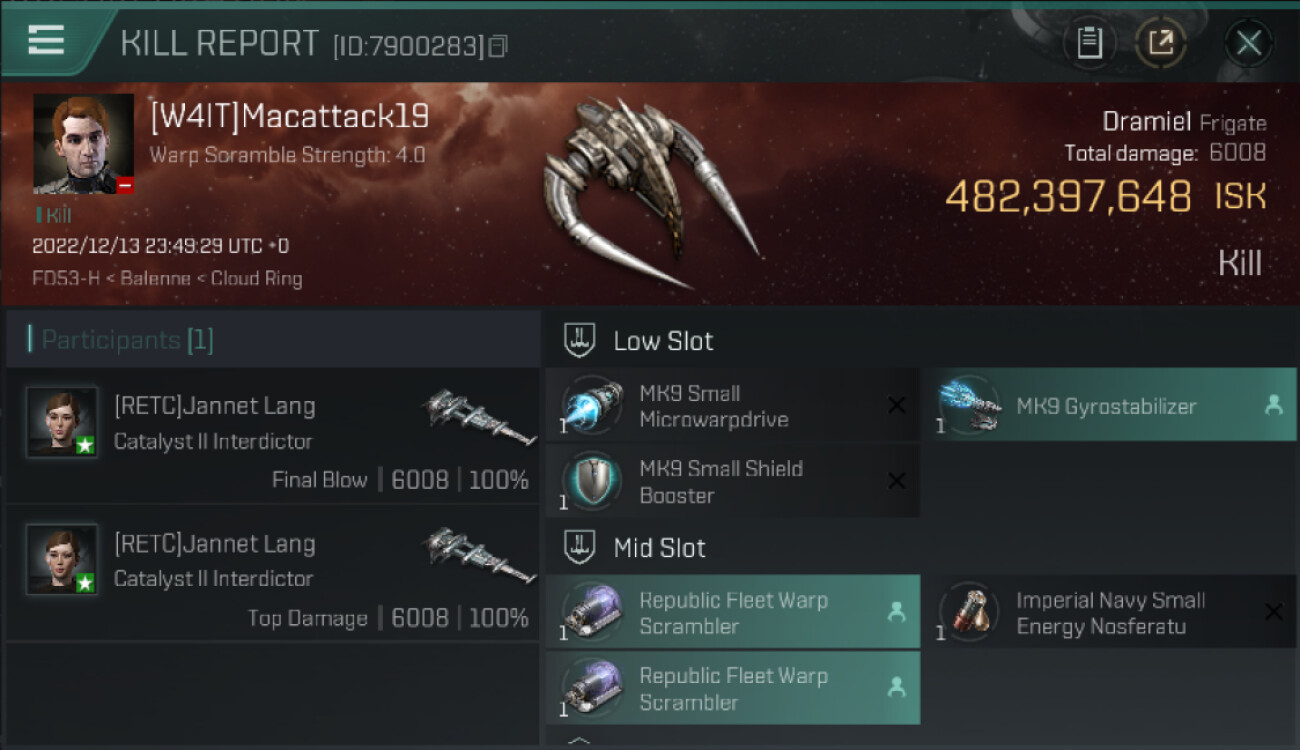Open the hamburger menu beside Kill Report

pyautogui.click(x=46, y=41)
